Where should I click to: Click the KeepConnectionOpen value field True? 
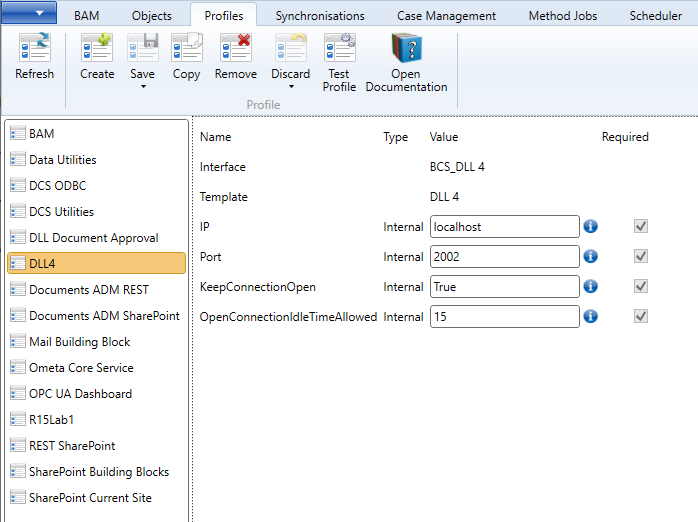point(505,287)
